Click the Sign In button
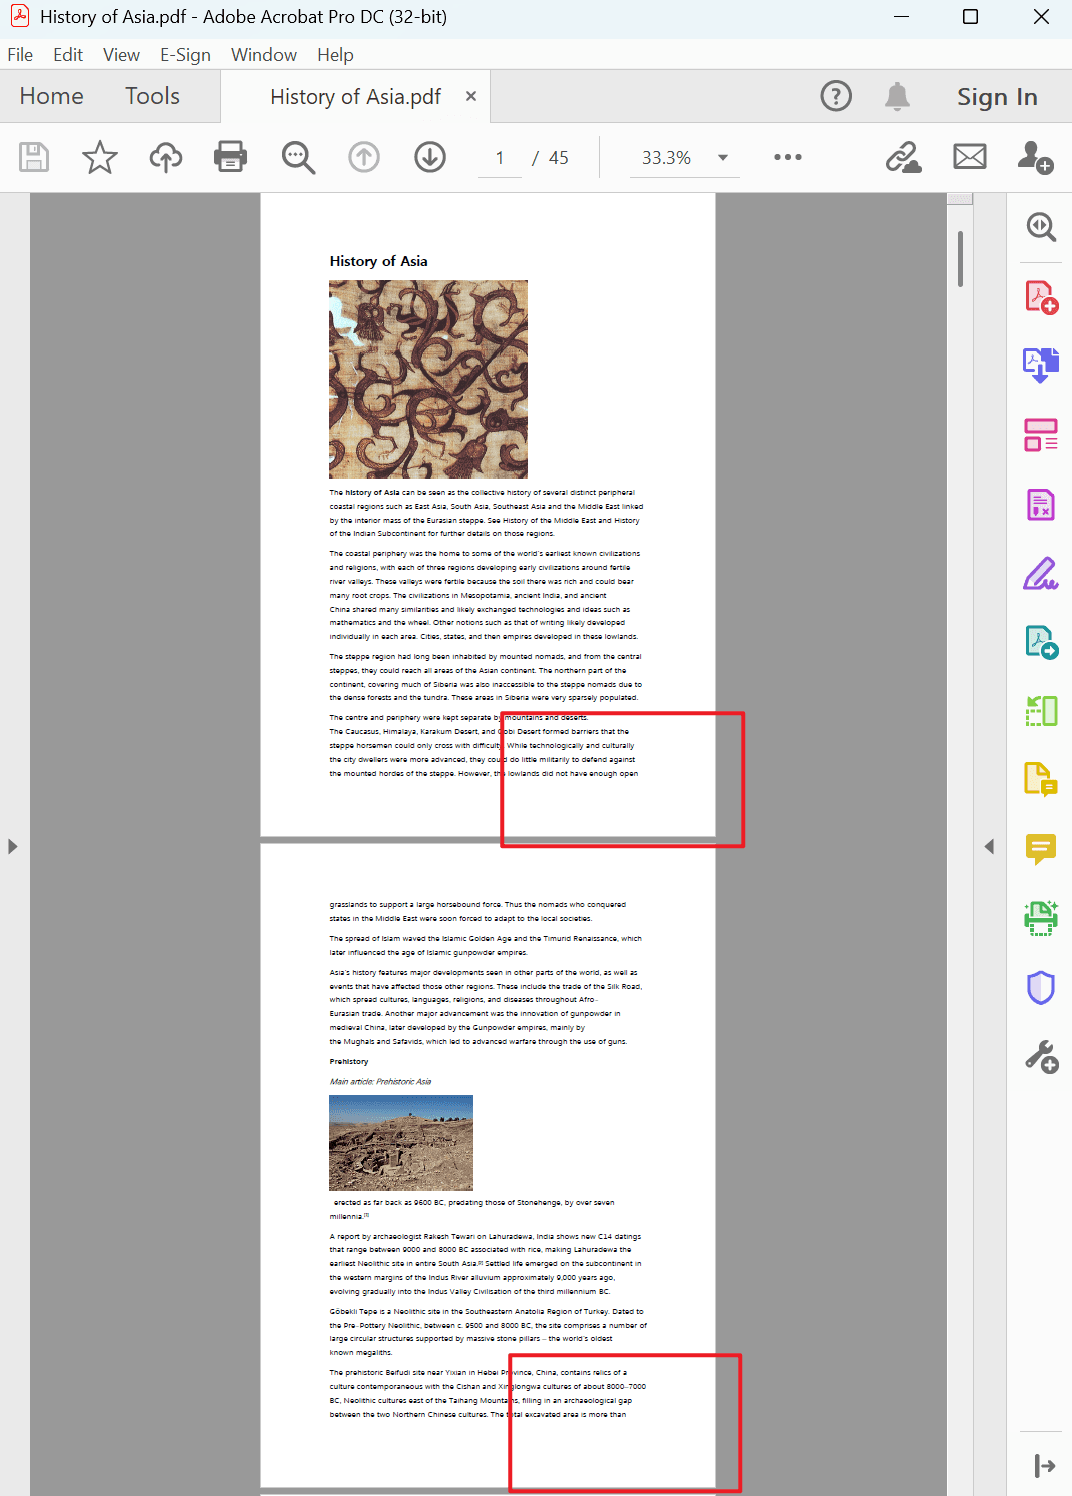Viewport: 1072px width, 1496px height. click(x=996, y=97)
